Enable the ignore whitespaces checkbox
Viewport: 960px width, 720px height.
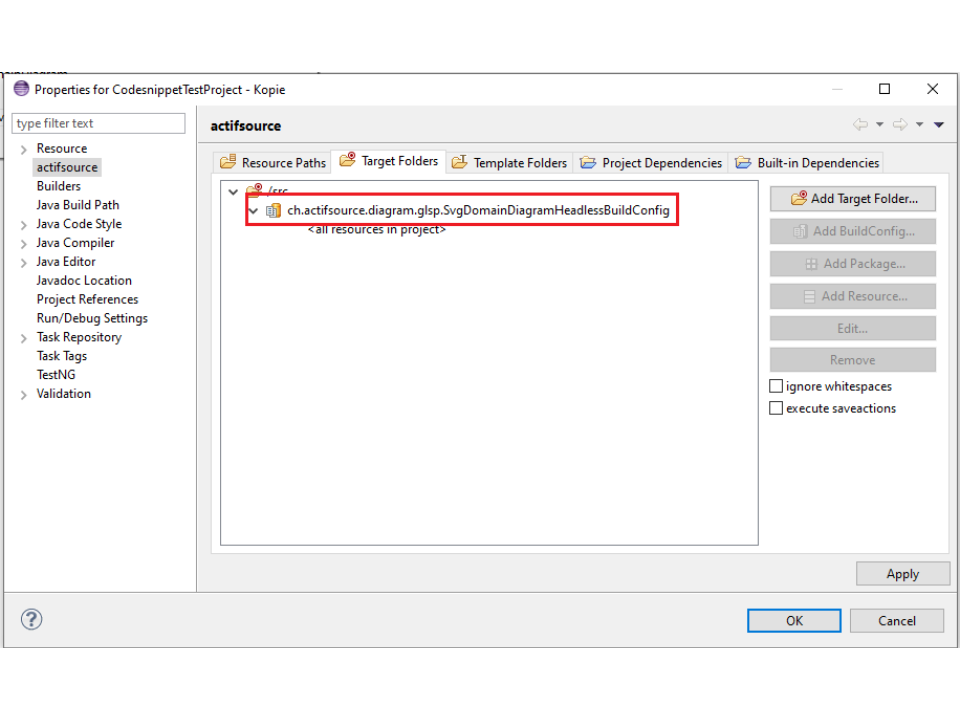pos(776,386)
